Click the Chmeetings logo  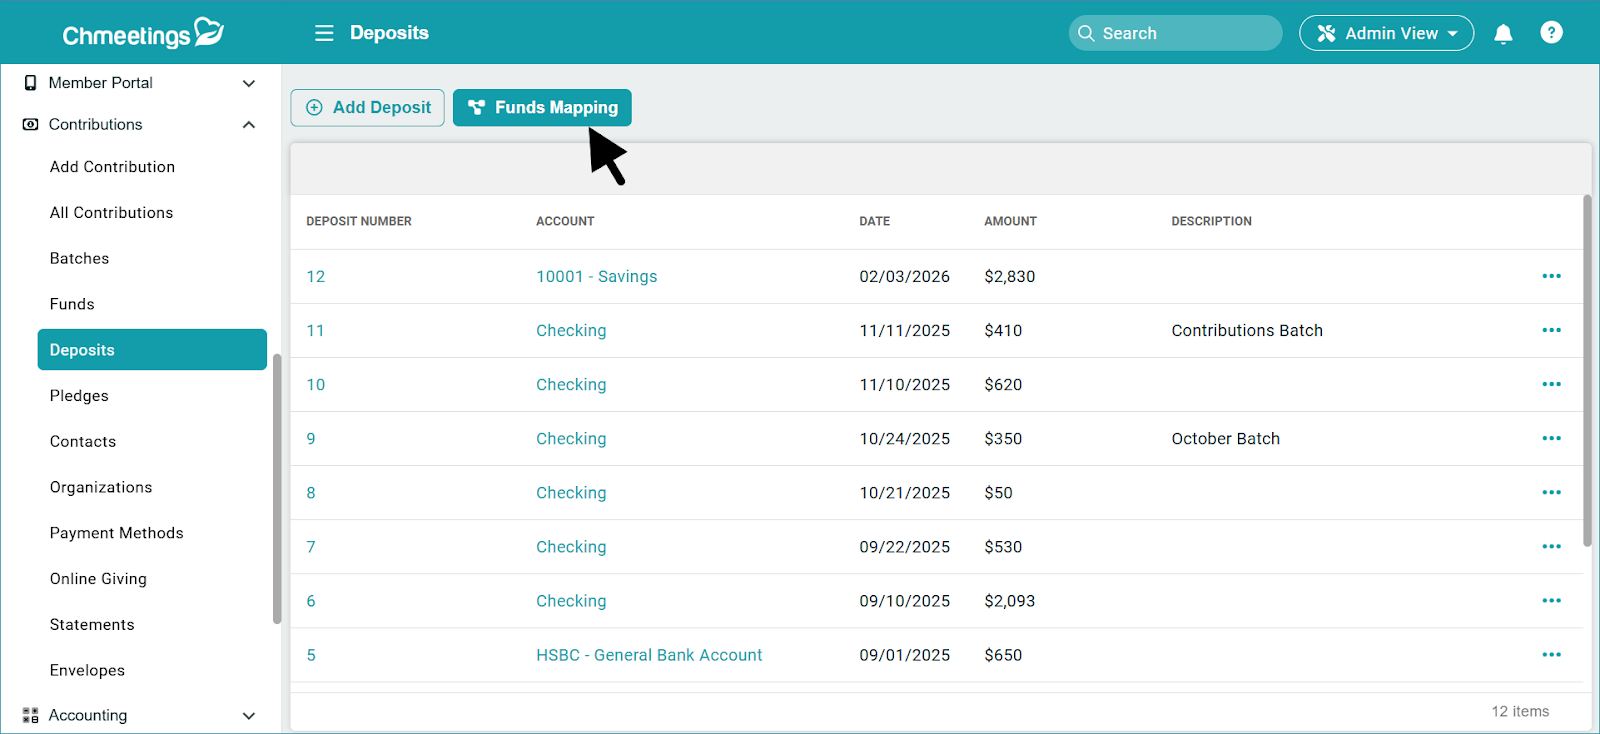[x=143, y=34]
